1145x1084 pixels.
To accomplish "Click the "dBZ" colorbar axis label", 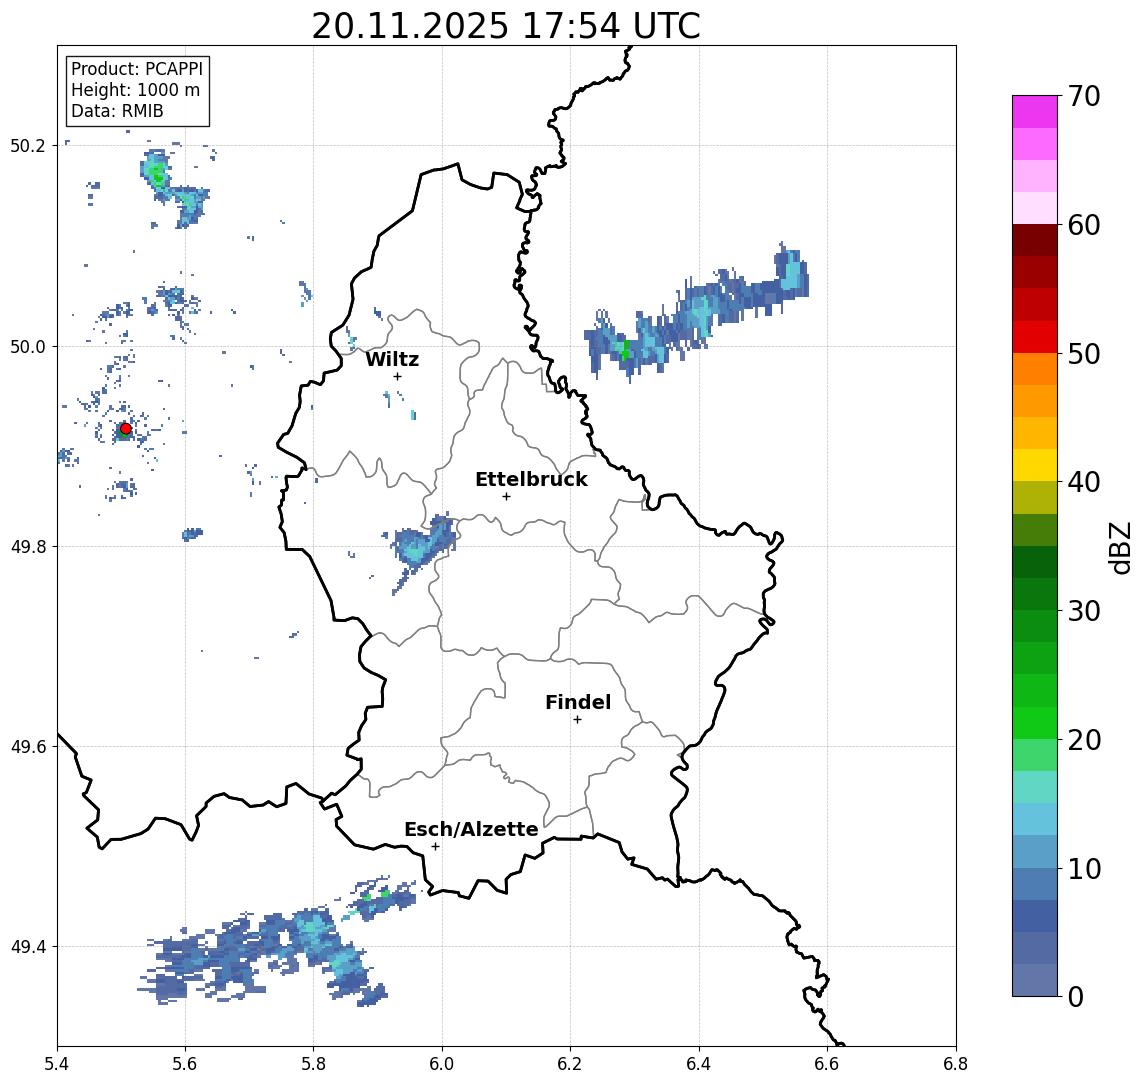I will (x=1121, y=548).
